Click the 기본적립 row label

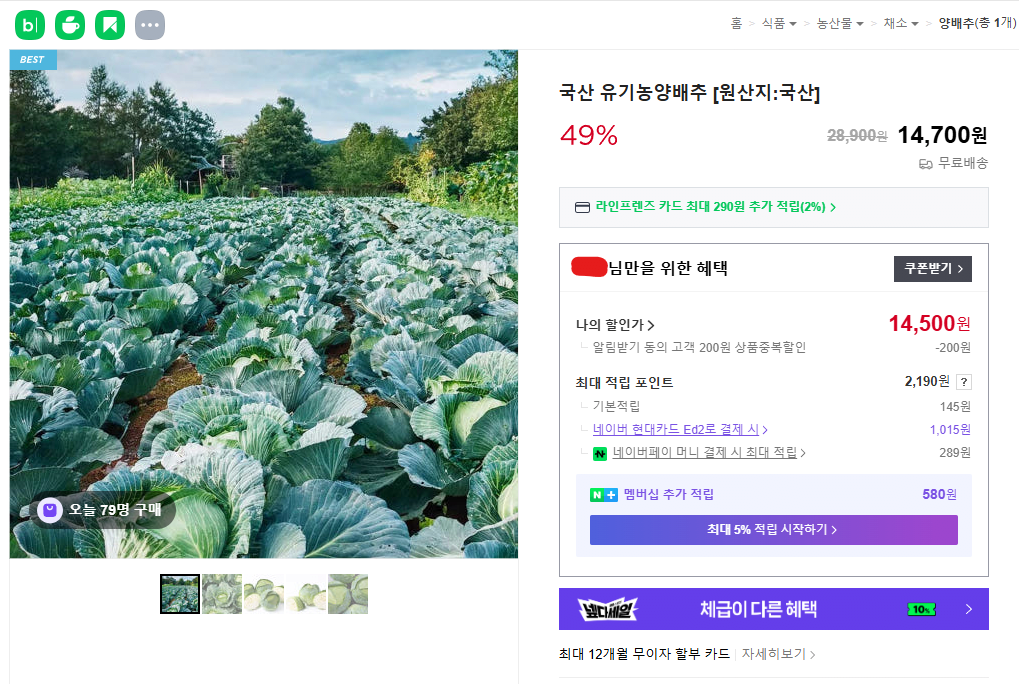[x=616, y=407]
